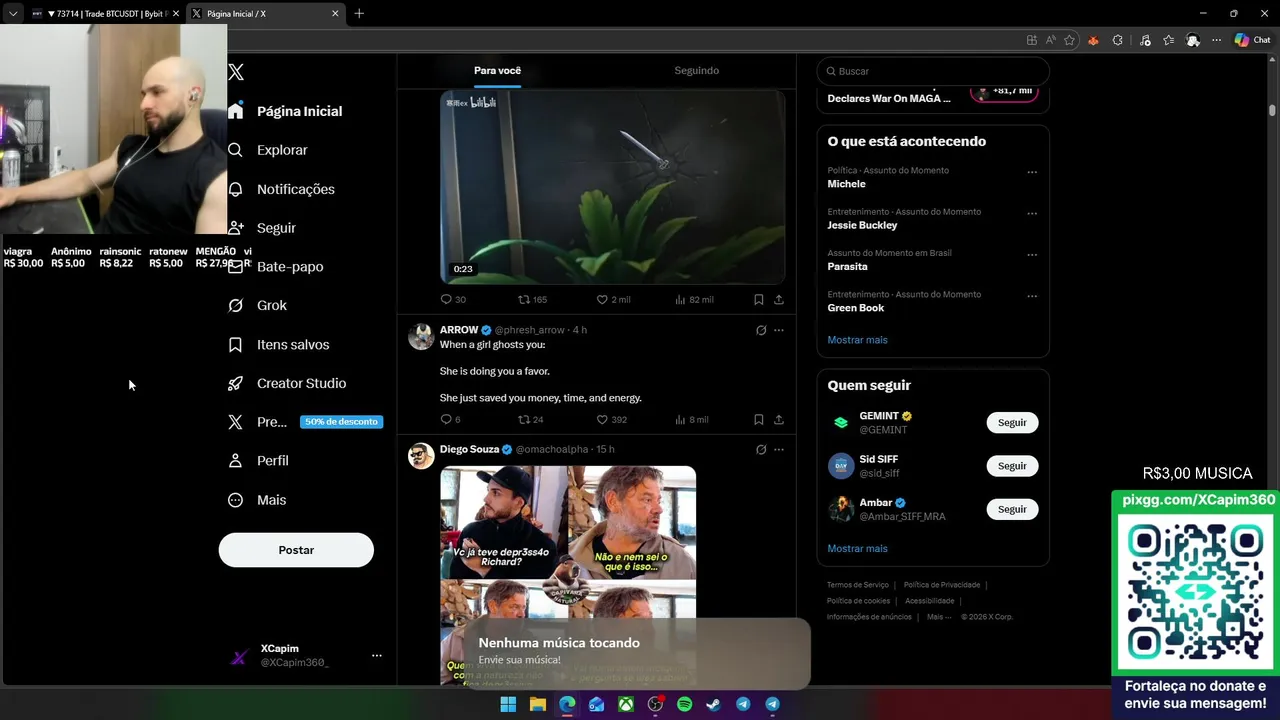Click Grok explain icon on Diego Souza's post

point(761,450)
